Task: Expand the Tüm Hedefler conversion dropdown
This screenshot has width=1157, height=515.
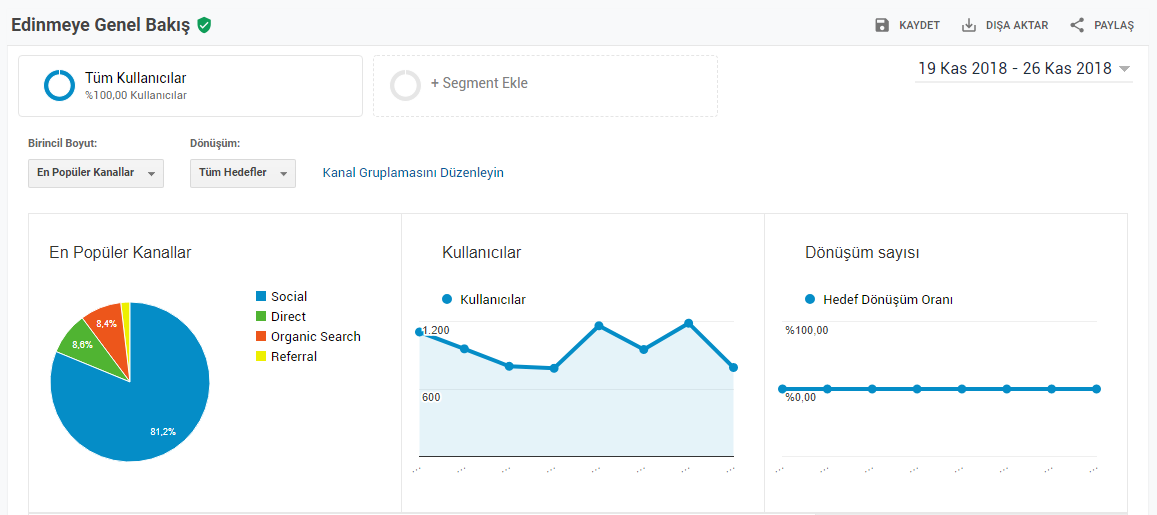Action: click(x=243, y=173)
